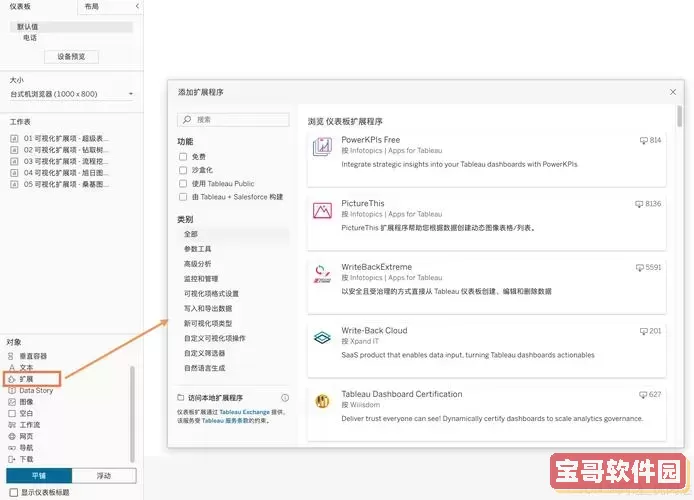Click the Write-Back Cloud title
The height and width of the screenshot is (500, 694).
click(374, 331)
